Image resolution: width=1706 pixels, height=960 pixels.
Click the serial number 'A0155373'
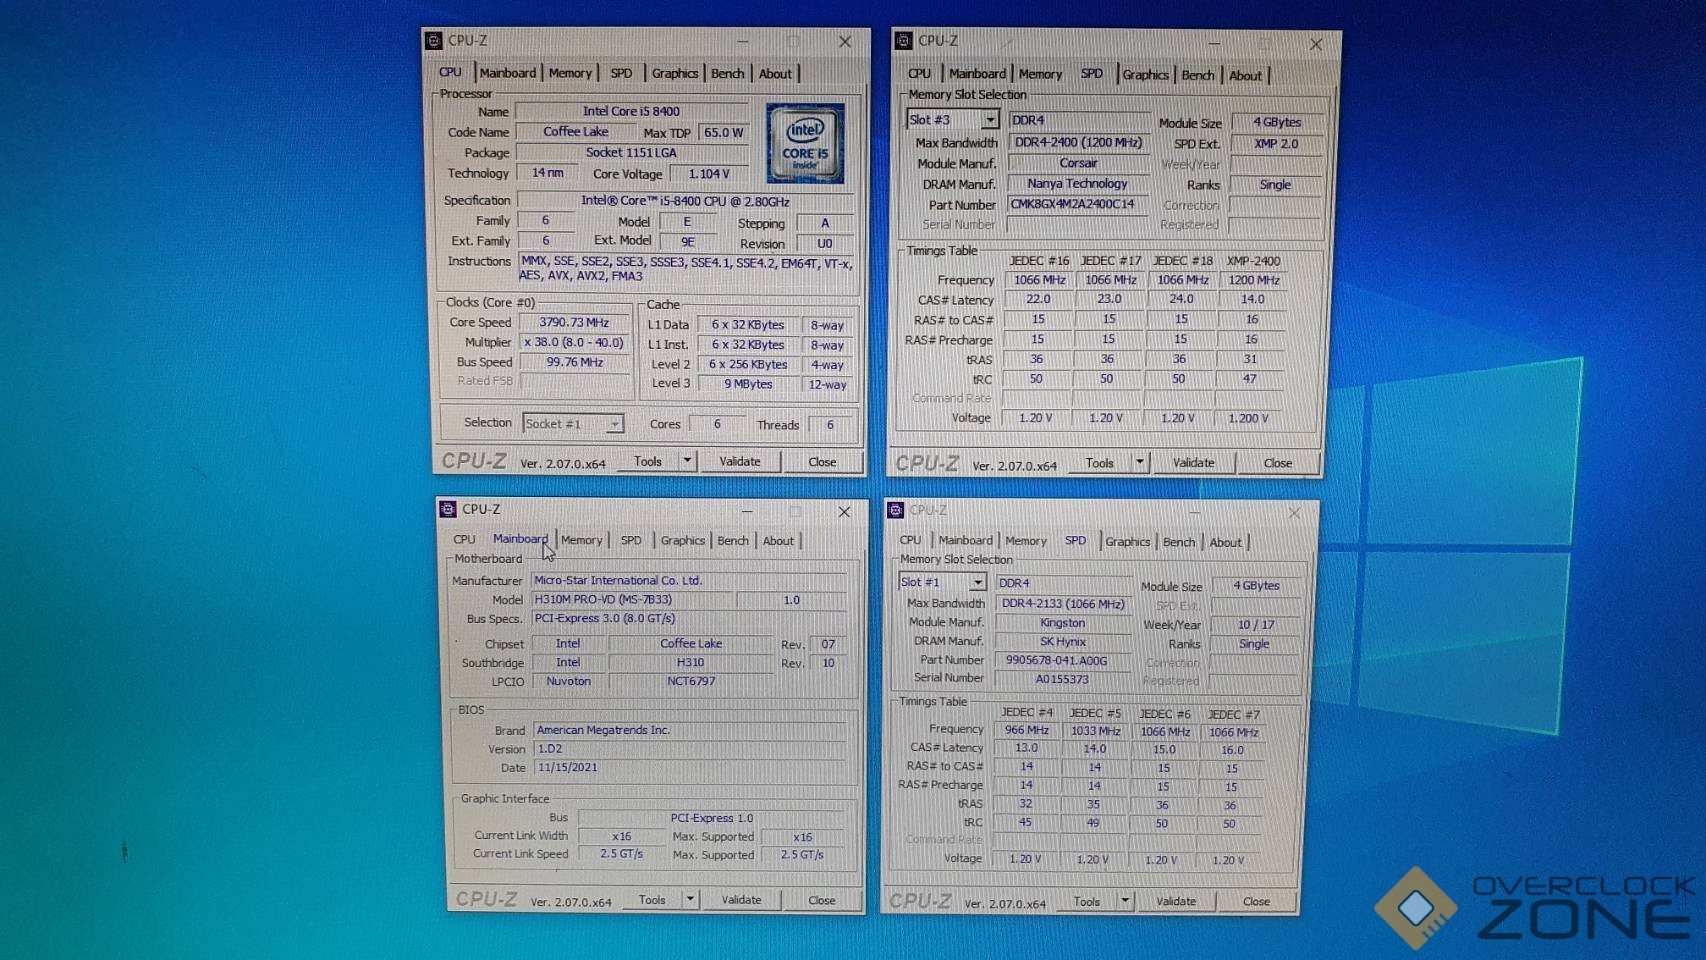1062,679
